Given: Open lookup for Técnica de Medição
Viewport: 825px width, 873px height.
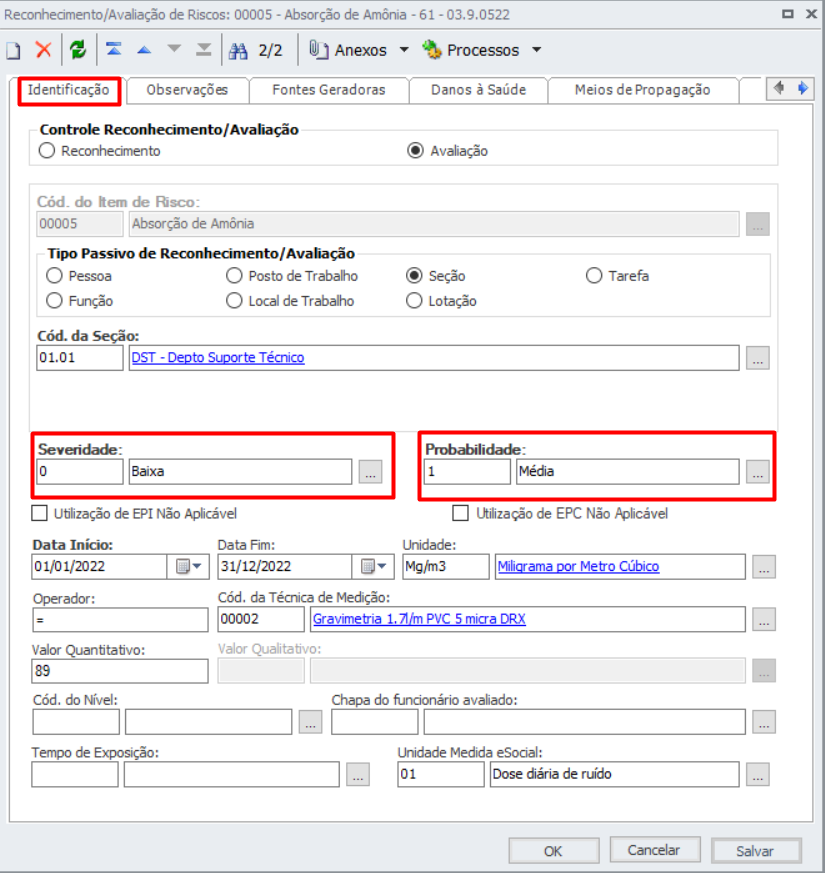Looking at the screenshot, I should point(764,620).
